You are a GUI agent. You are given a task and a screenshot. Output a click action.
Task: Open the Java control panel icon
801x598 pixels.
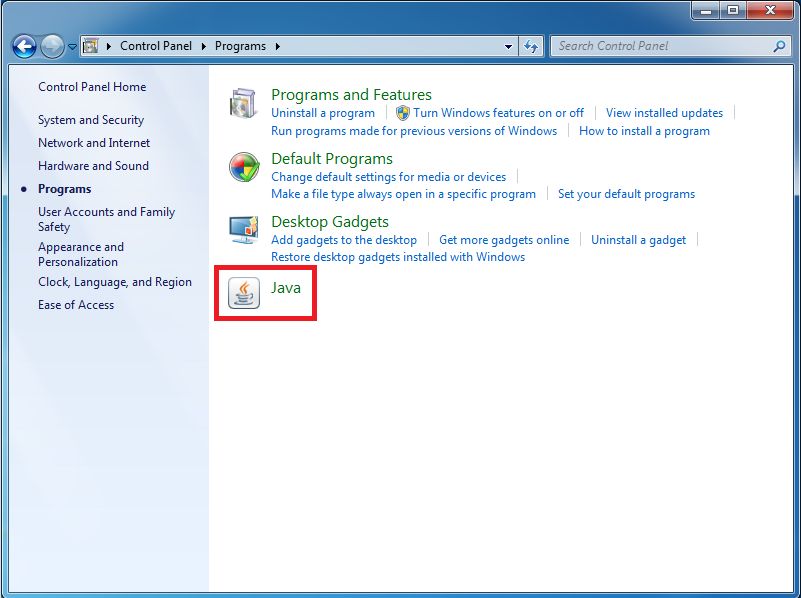coord(243,293)
